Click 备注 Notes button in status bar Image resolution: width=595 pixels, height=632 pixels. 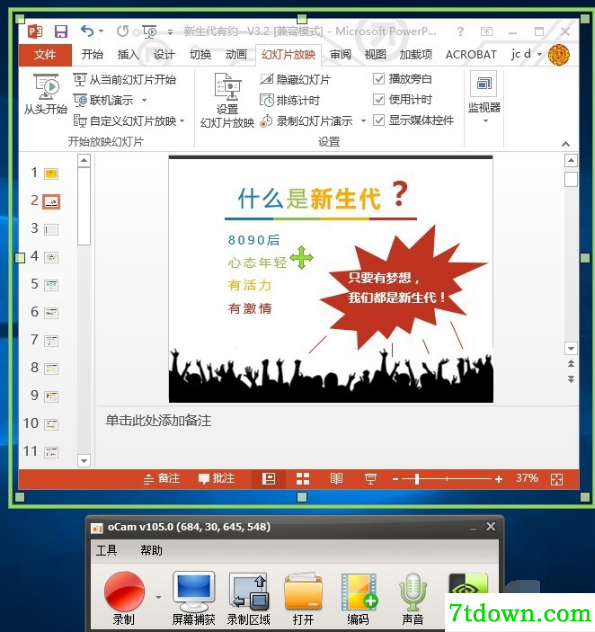[x=162, y=478]
